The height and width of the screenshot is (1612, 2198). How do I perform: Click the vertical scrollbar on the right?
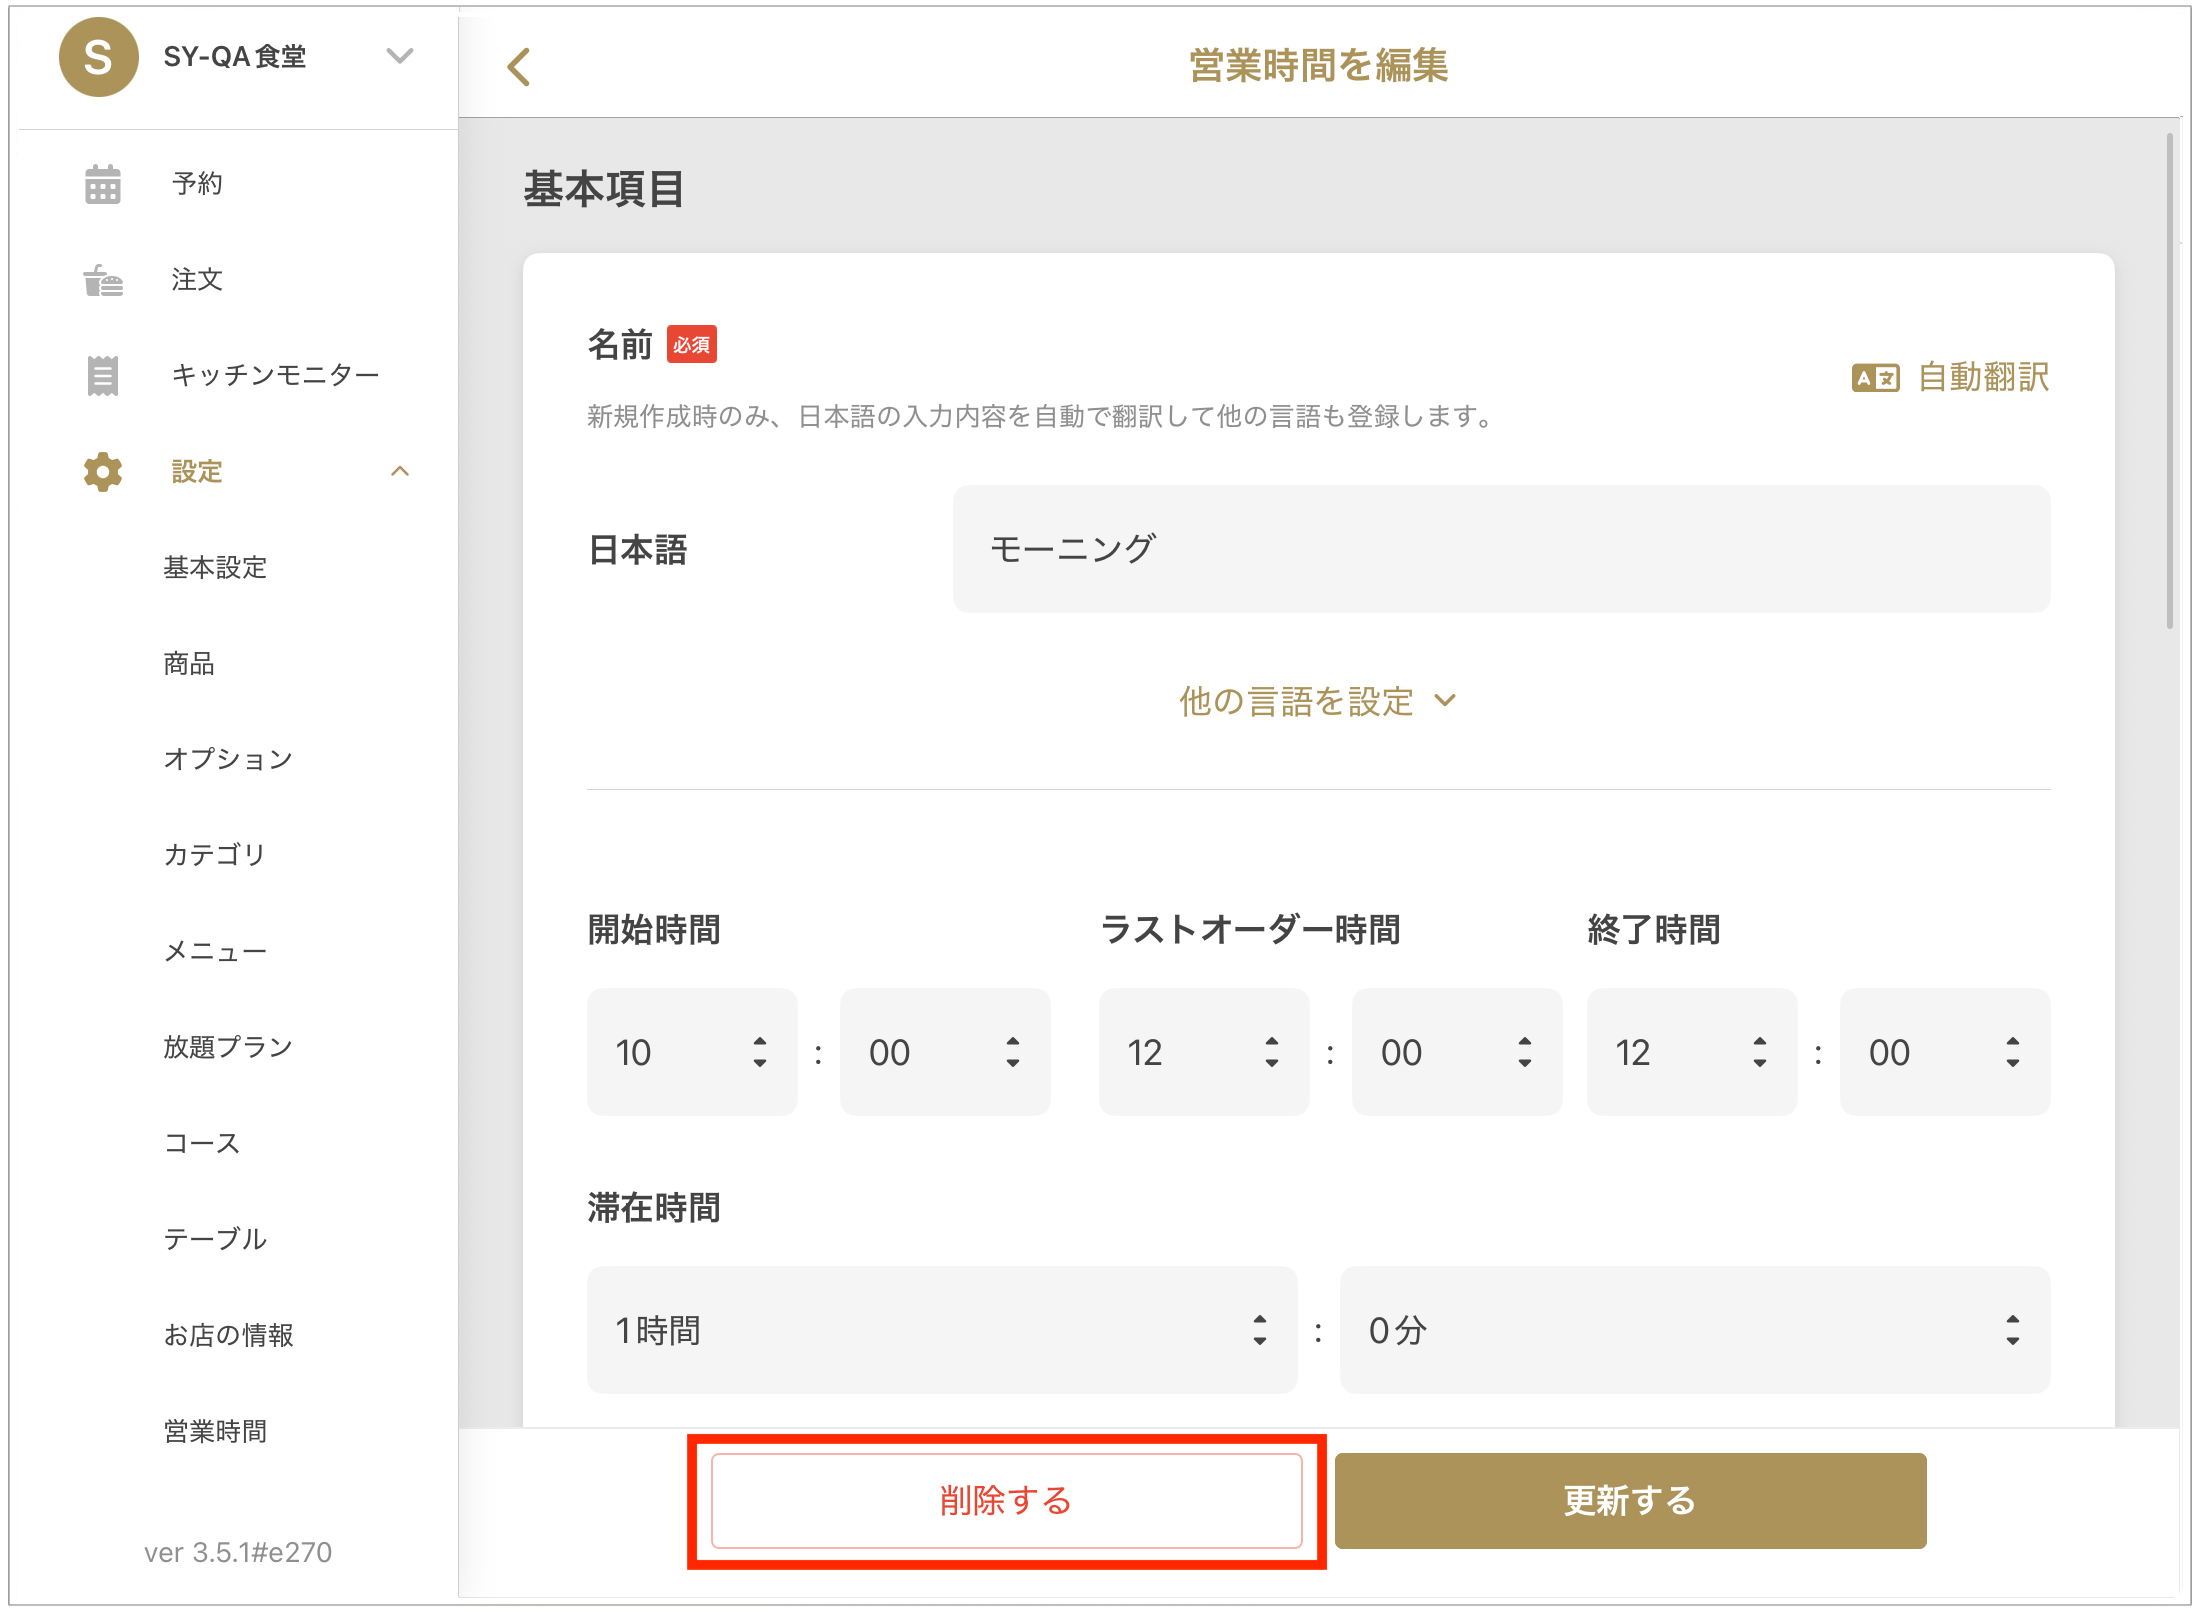(2169, 380)
